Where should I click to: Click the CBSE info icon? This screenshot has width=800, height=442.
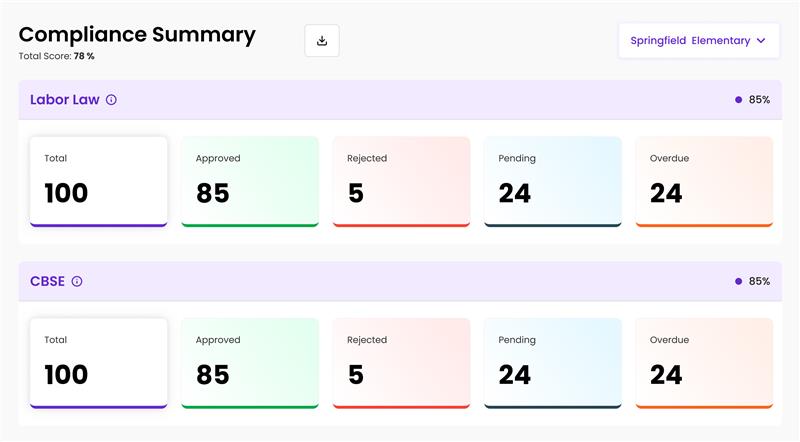(77, 282)
